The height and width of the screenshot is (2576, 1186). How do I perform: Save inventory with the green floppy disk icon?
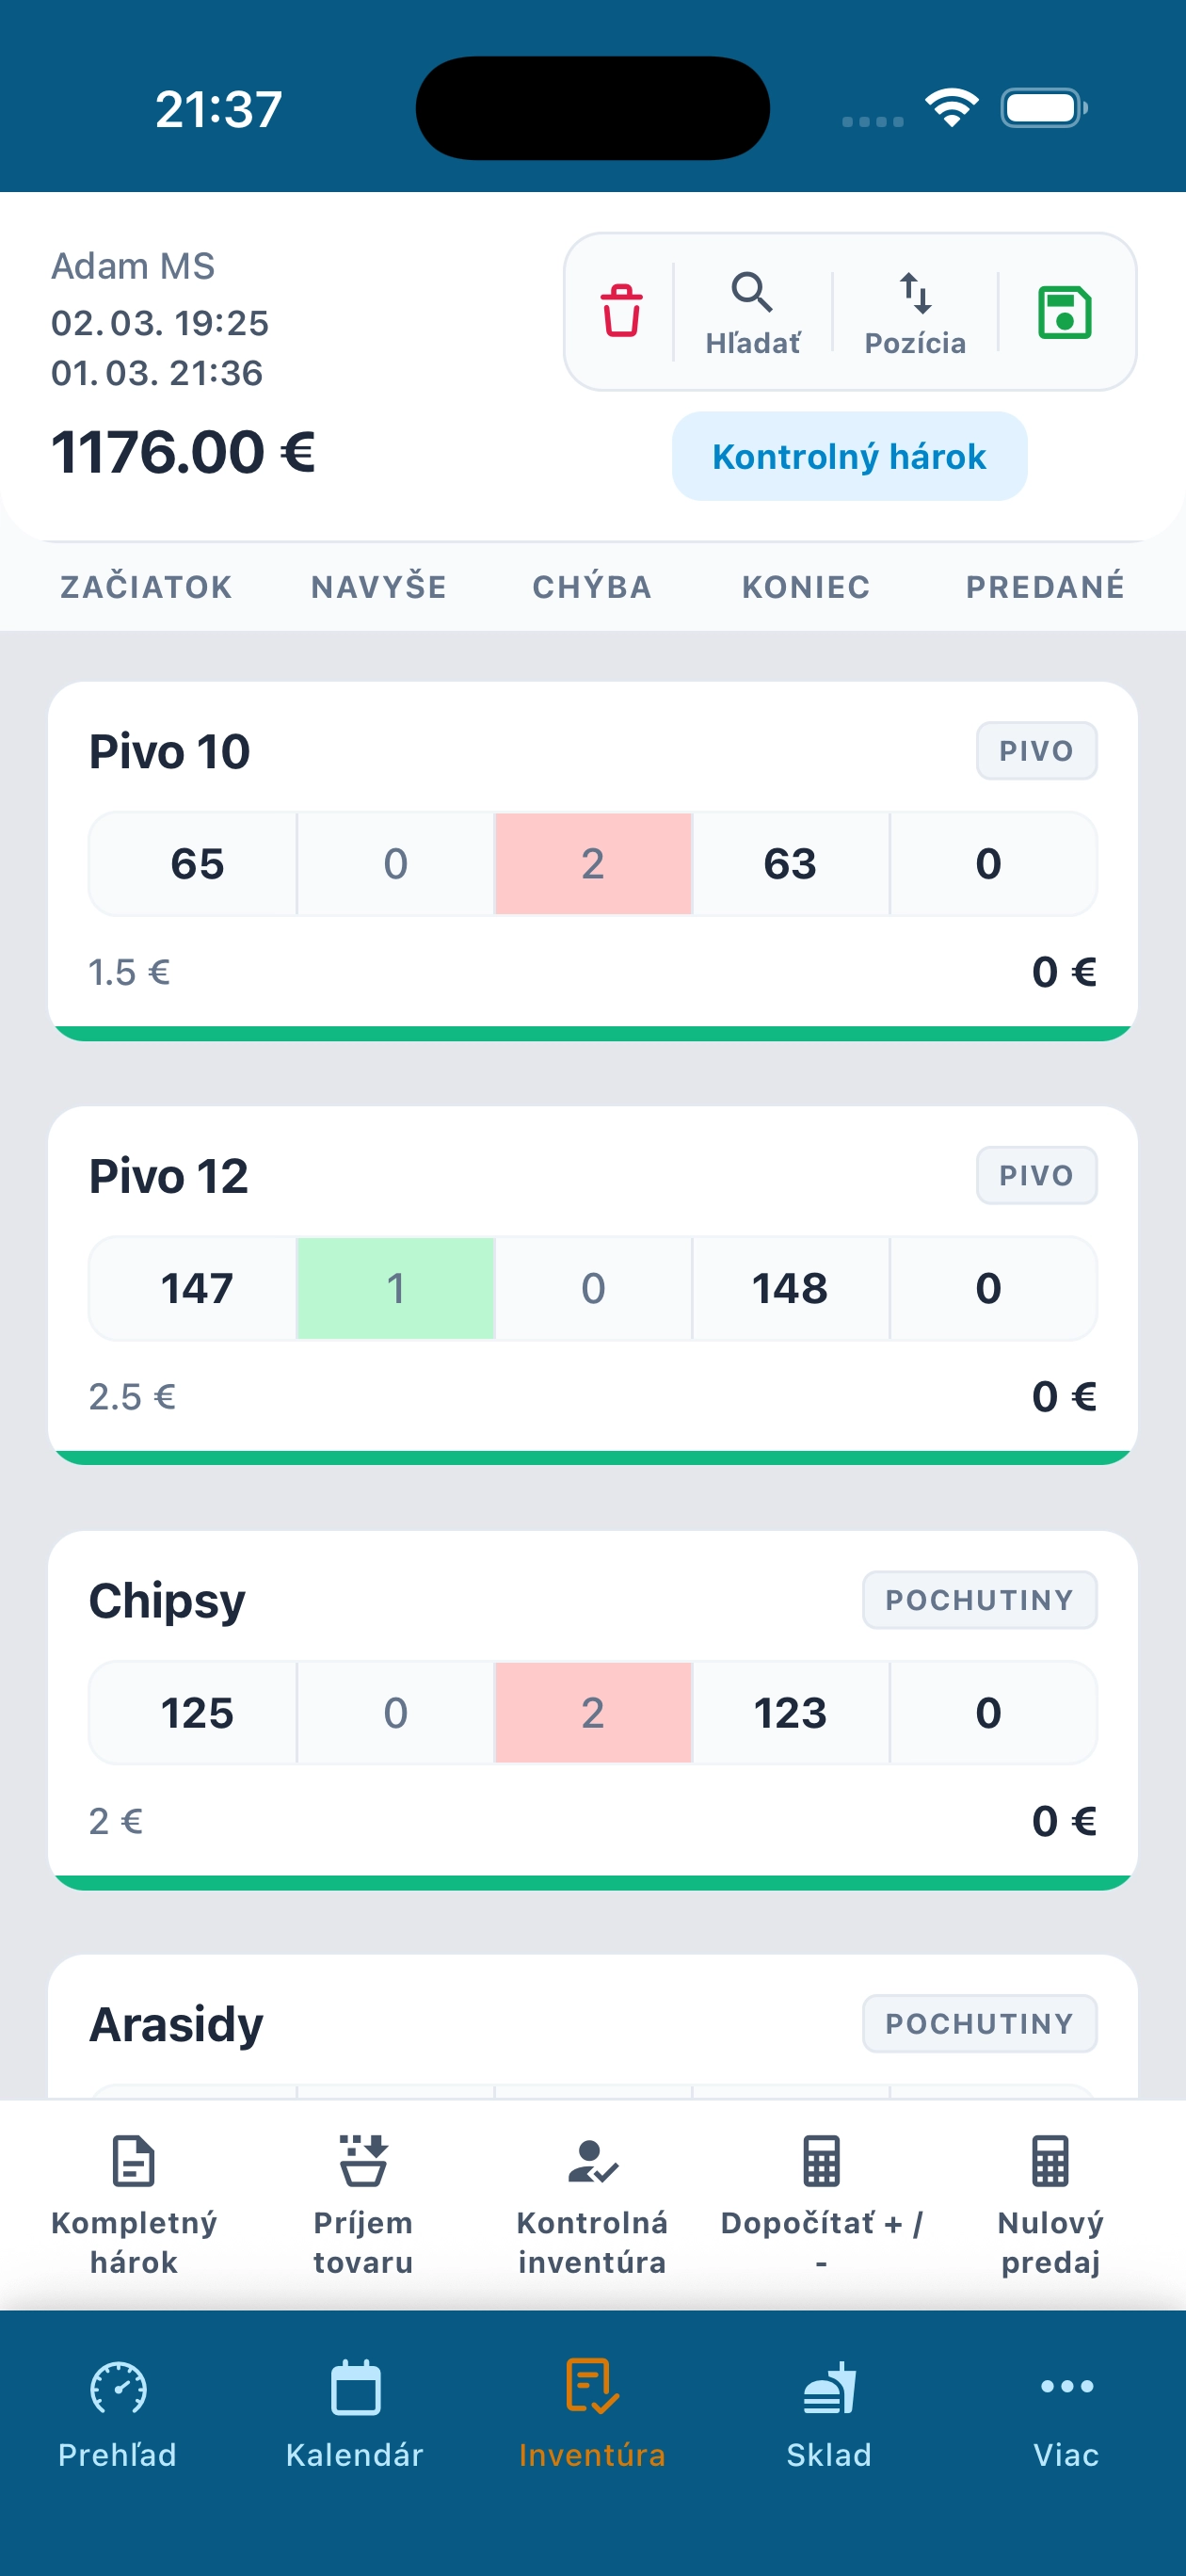(x=1064, y=313)
